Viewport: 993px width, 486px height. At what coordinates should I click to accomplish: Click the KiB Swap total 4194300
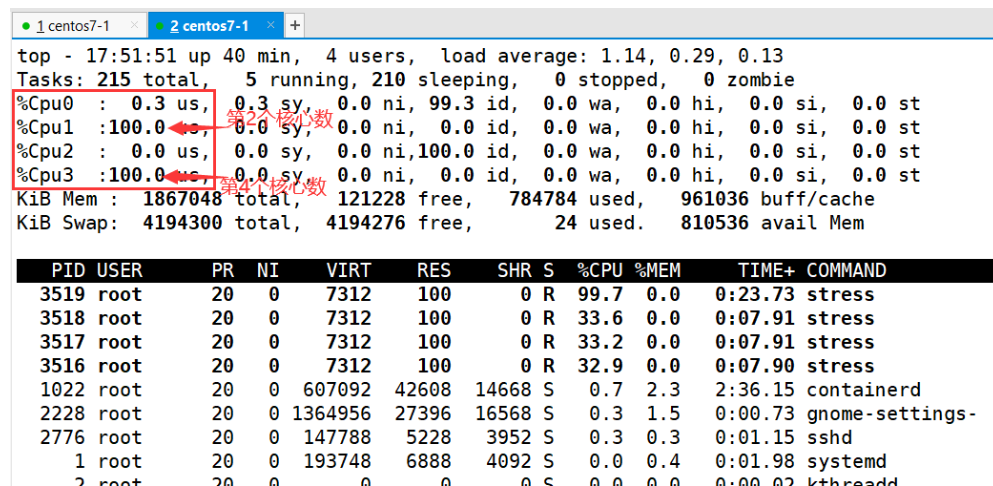click(182, 223)
